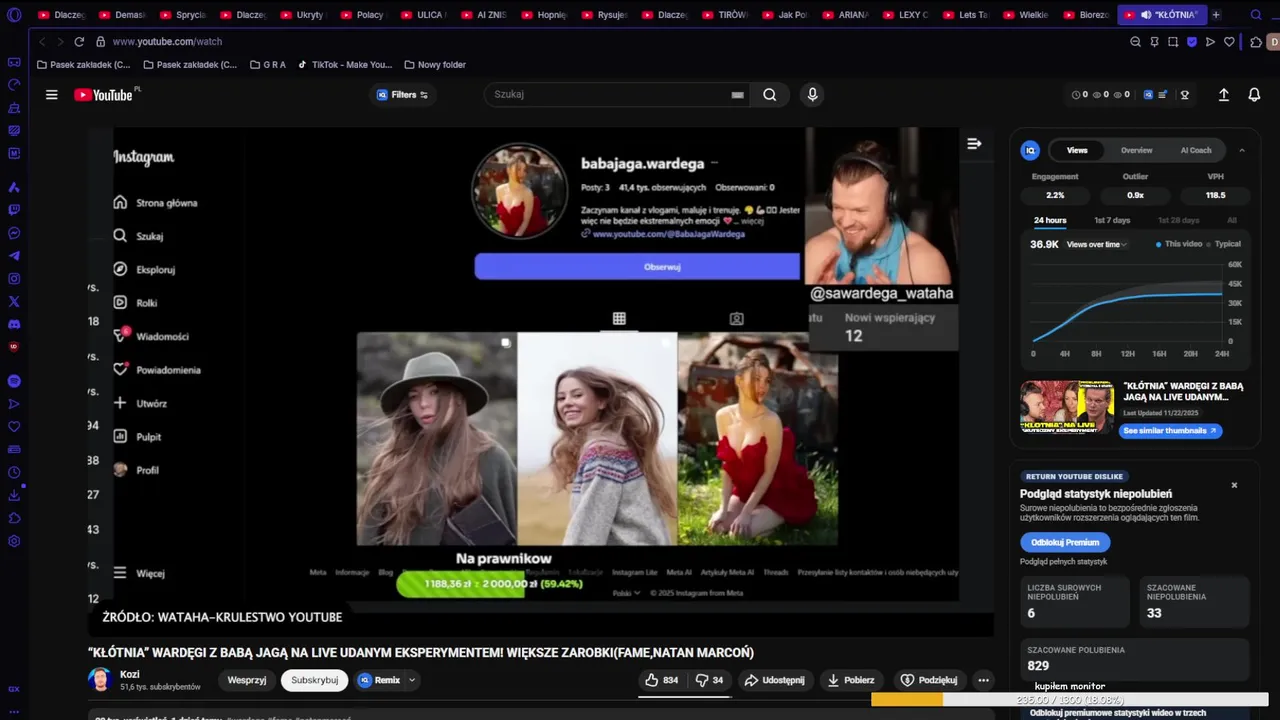Open the Twitch icon in Opera sidebar
1280x720 pixels.
(x=14, y=210)
